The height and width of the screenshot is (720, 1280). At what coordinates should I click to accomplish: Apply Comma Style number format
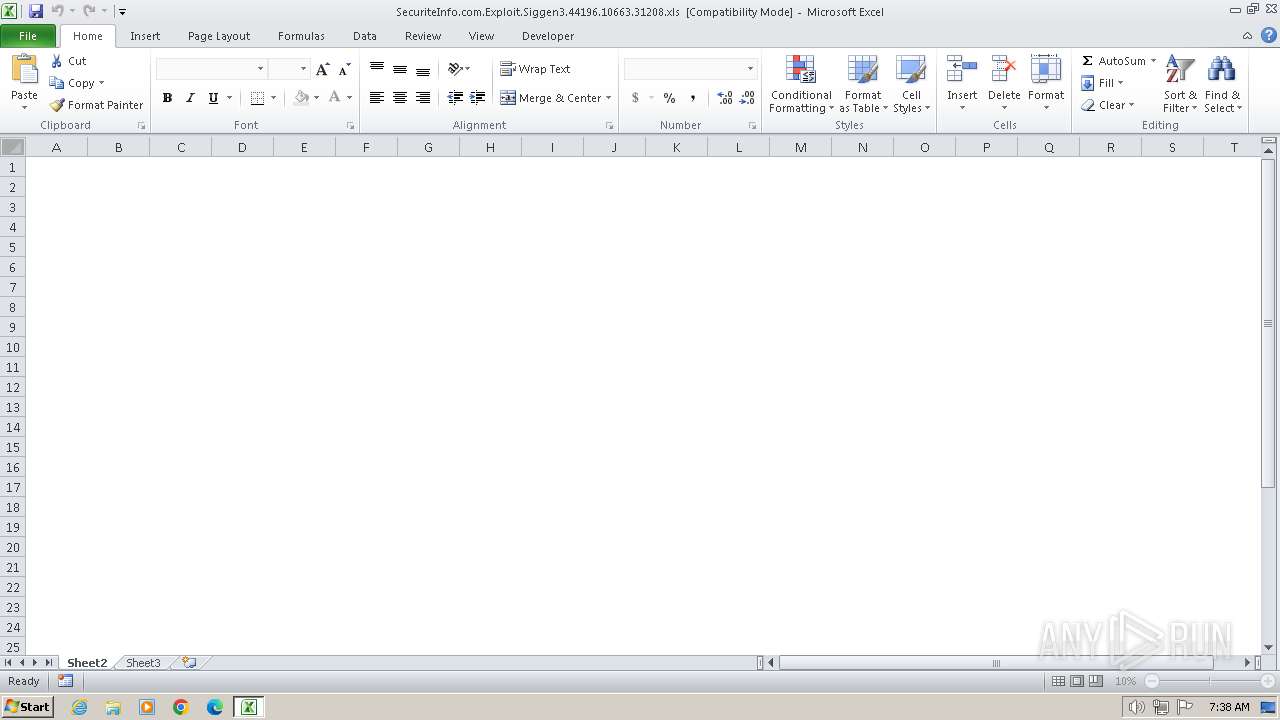coord(692,98)
